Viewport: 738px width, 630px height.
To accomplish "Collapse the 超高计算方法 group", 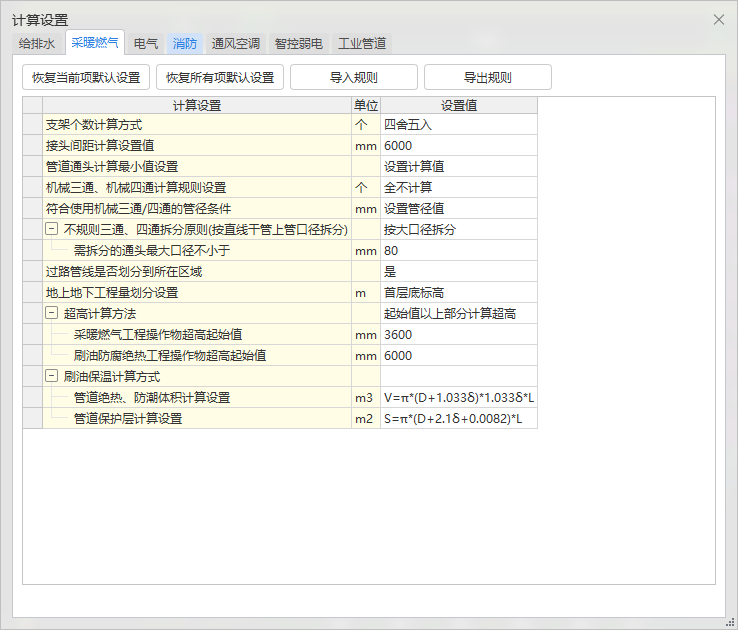I will (51, 314).
